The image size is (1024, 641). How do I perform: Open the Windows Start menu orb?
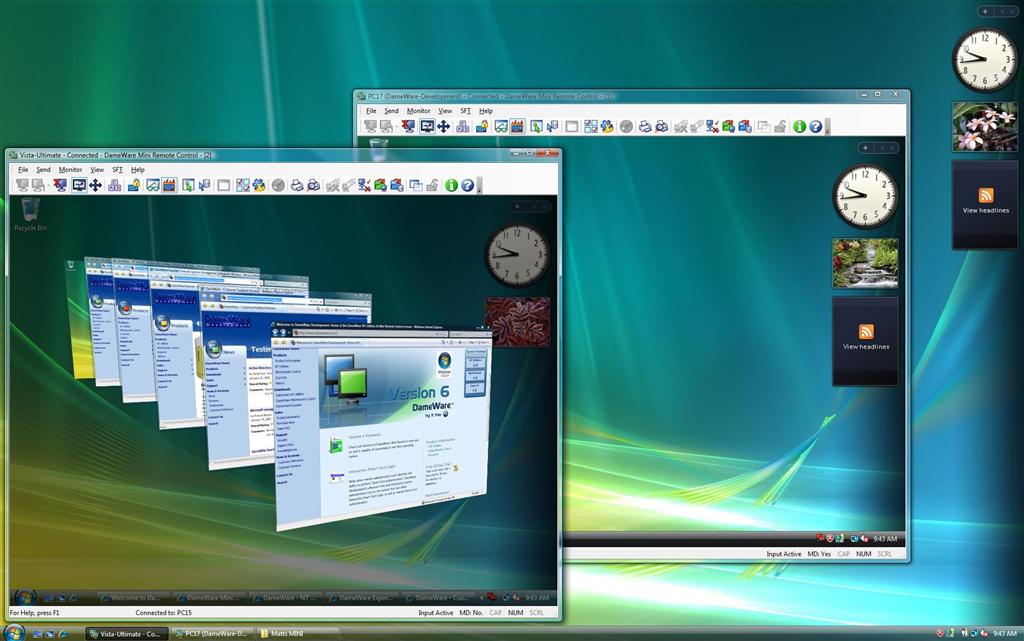14,633
